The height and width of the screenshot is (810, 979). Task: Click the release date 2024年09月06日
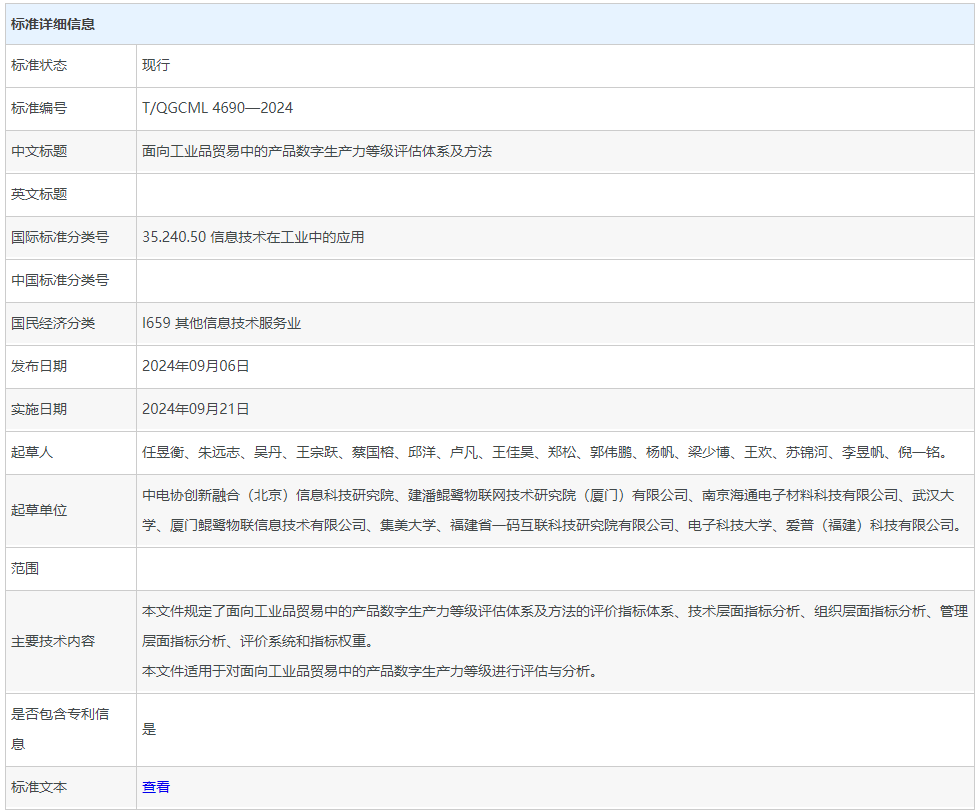click(x=195, y=366)
